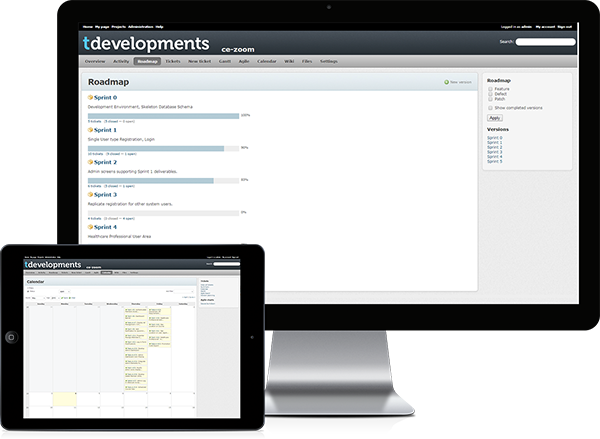Open the Sprint 3 heading link
The image size is (600, 439).
pos(105,195)
